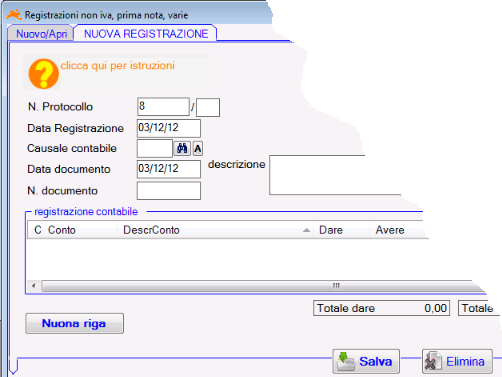Image resolution: width=502 pixels, height=377 pixels.
Task: Click the Data Registrazione date field
Action: 169,128
